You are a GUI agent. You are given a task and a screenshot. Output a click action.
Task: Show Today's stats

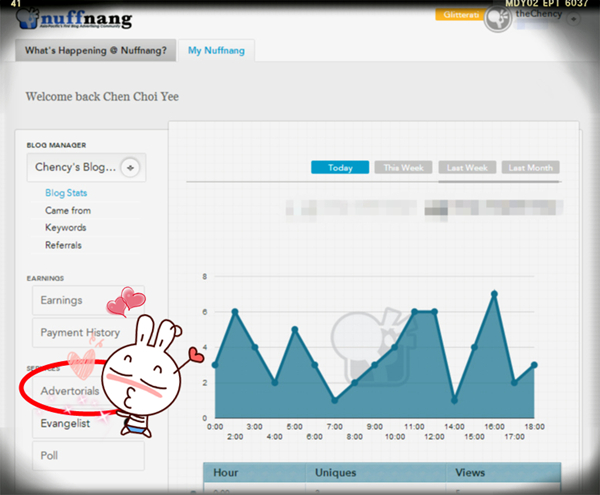pos(340,167)
